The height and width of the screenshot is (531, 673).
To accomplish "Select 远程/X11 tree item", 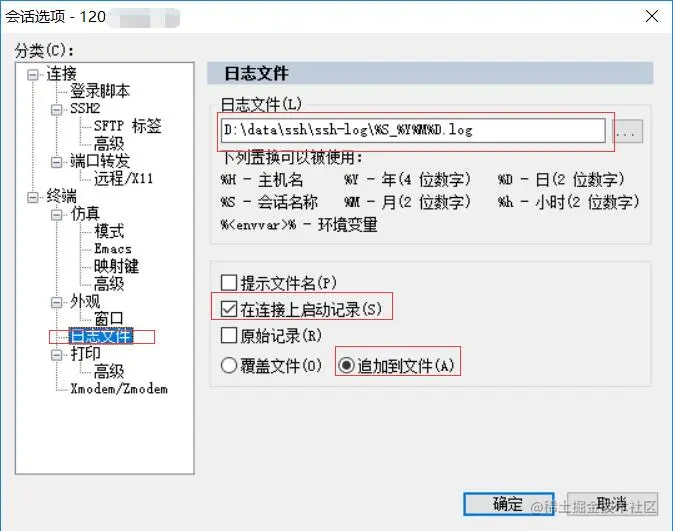I will click(124, 178).
